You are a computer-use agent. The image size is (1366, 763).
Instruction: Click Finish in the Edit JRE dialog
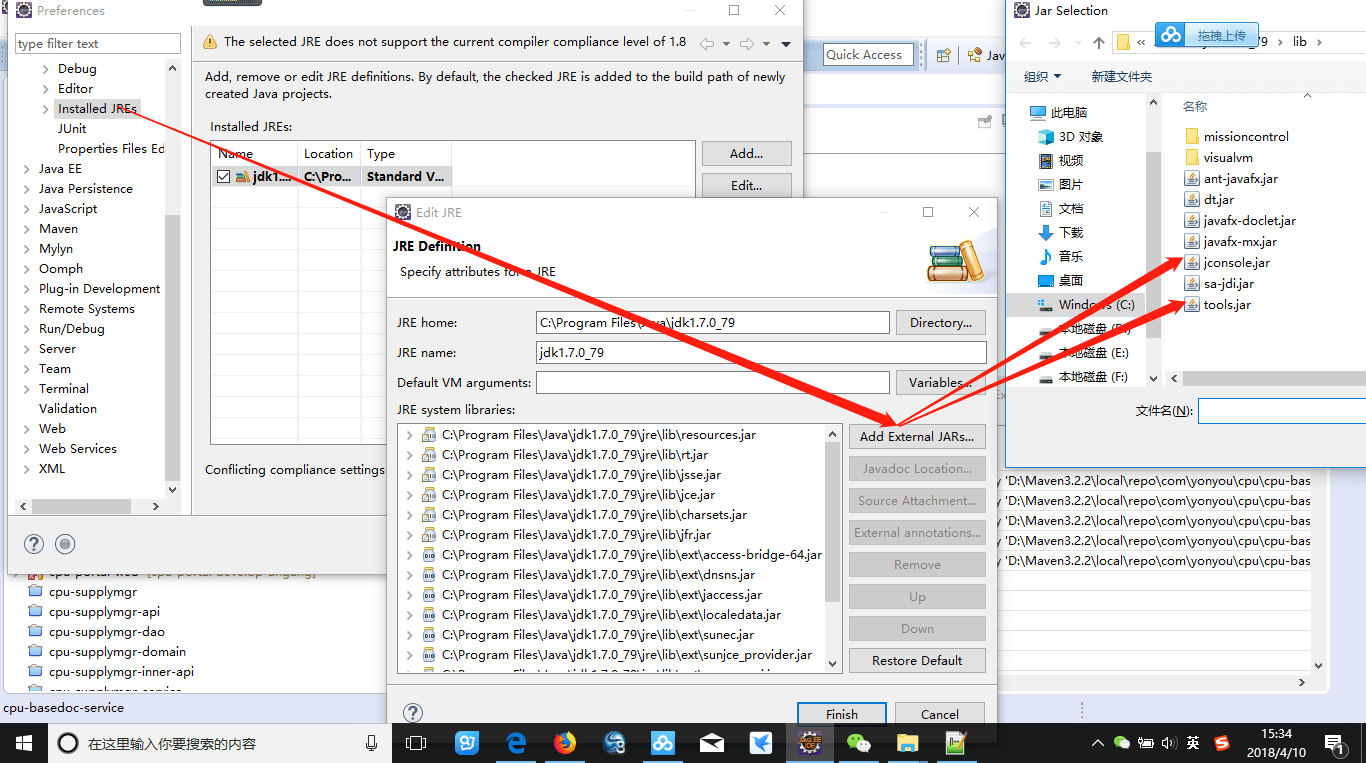pyautogui.click(x=841, y=713)
